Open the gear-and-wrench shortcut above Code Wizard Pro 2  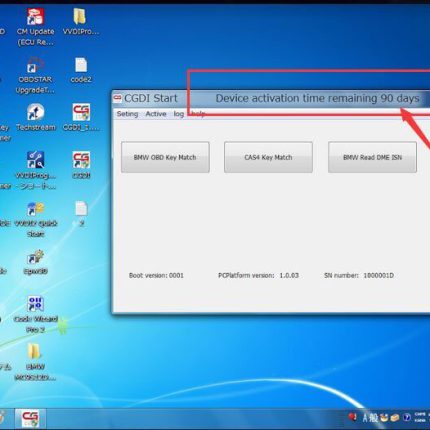(35, 263)
